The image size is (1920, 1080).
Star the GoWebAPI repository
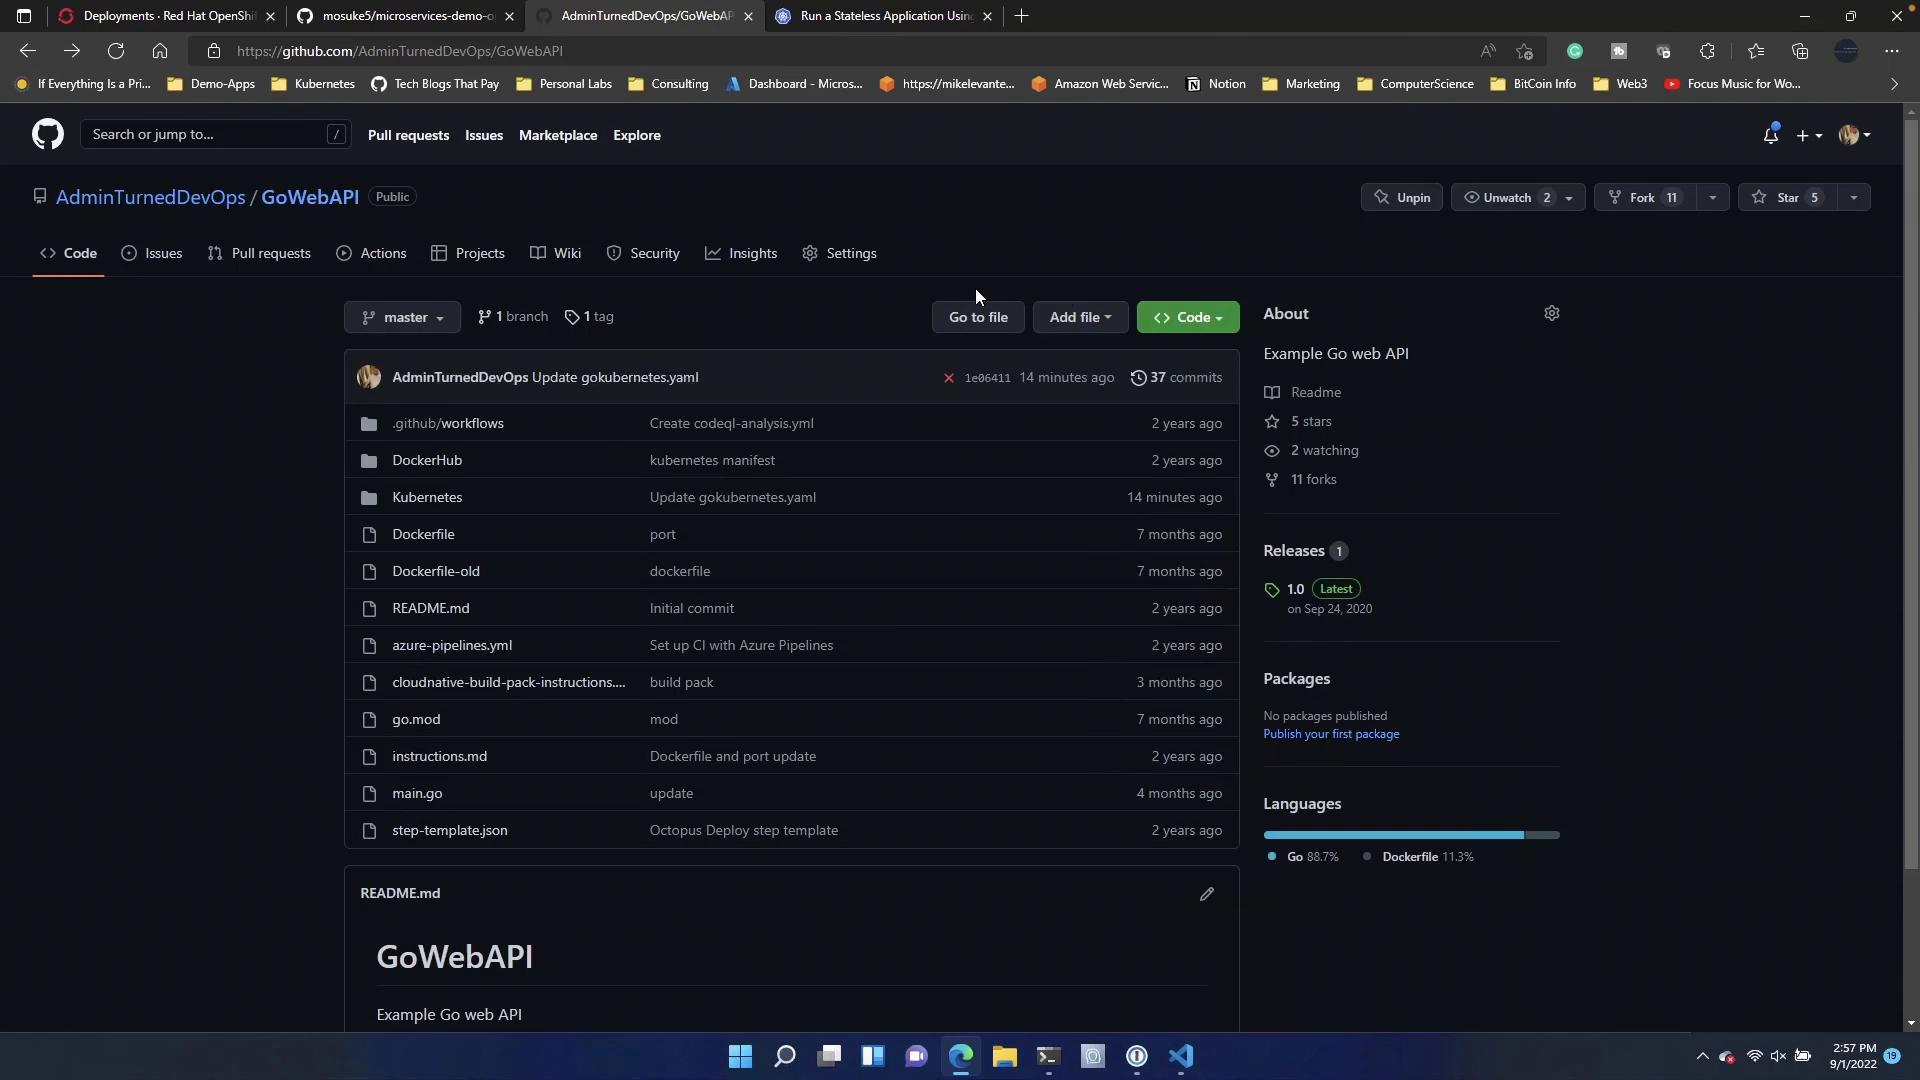pyautogui.click(x=1788, y=197)
